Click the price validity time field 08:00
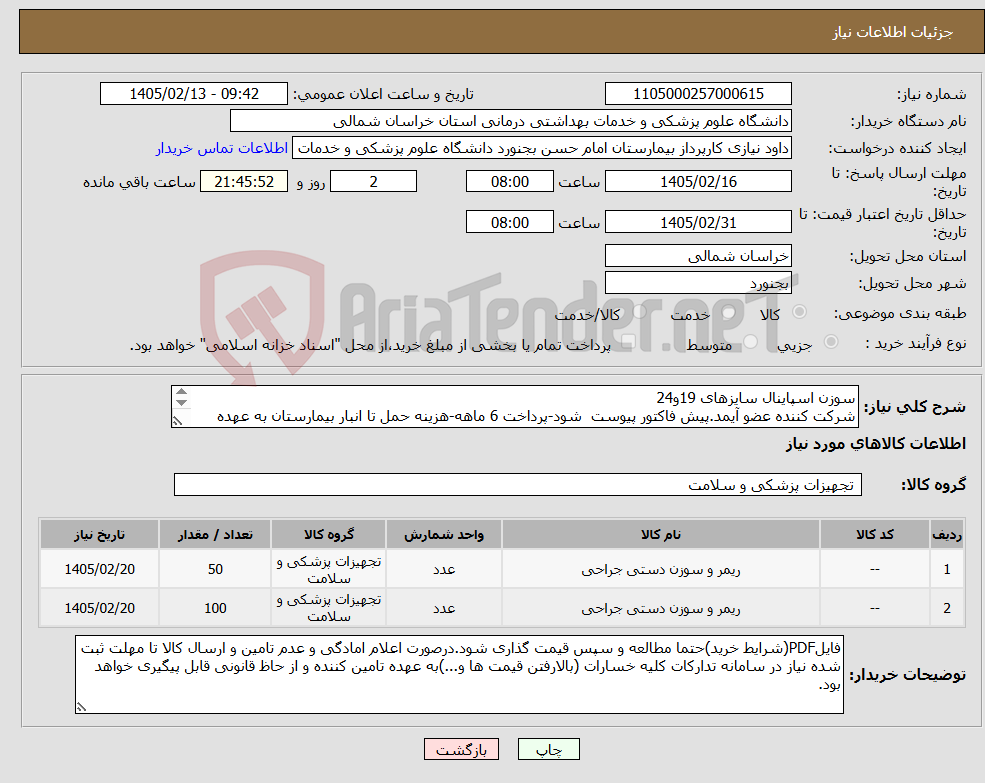This screenshot has height=783, width=985. 509,222
